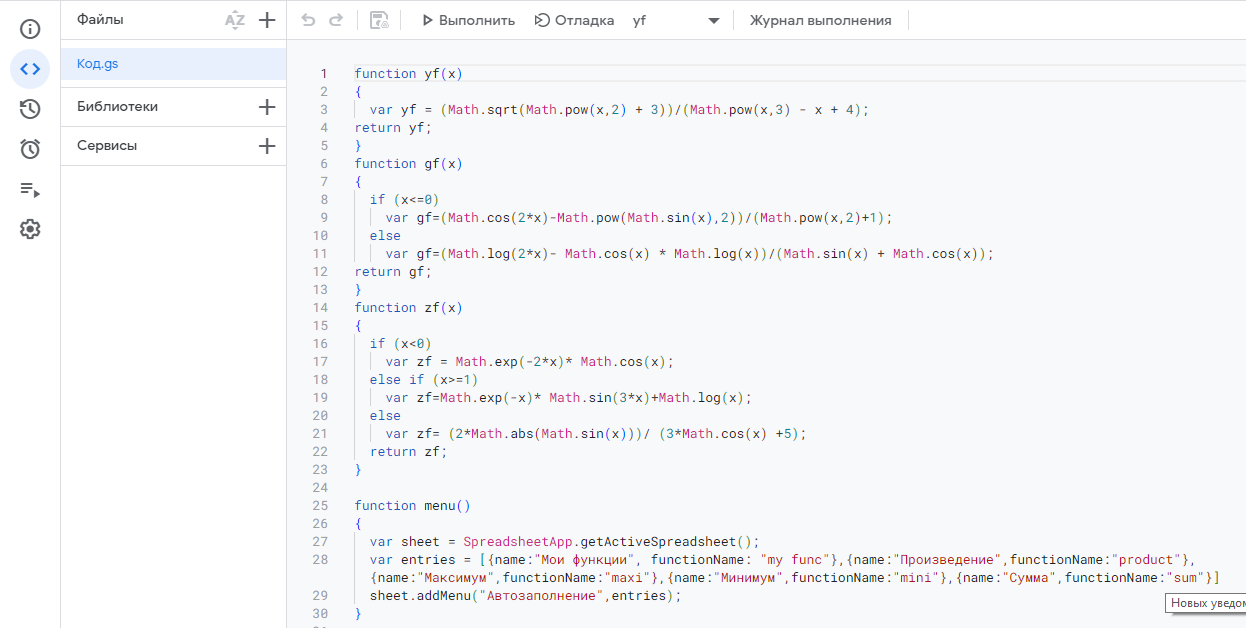
Task: Click line number 25 in gutter
Action: click(320, 506)
